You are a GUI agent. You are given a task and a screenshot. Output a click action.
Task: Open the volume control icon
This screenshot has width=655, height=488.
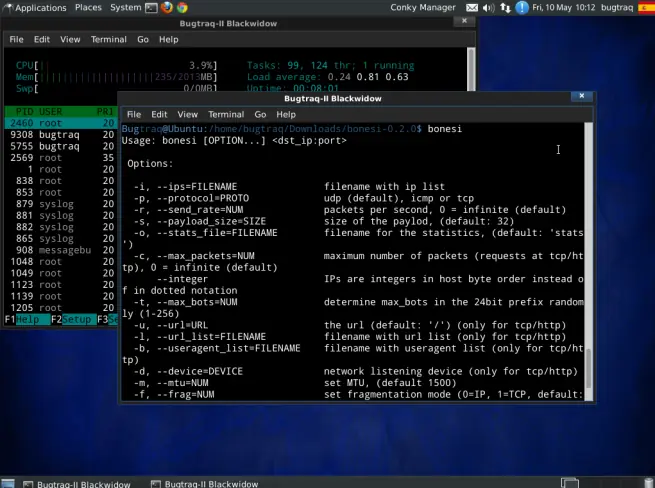(x=488, y=8)
